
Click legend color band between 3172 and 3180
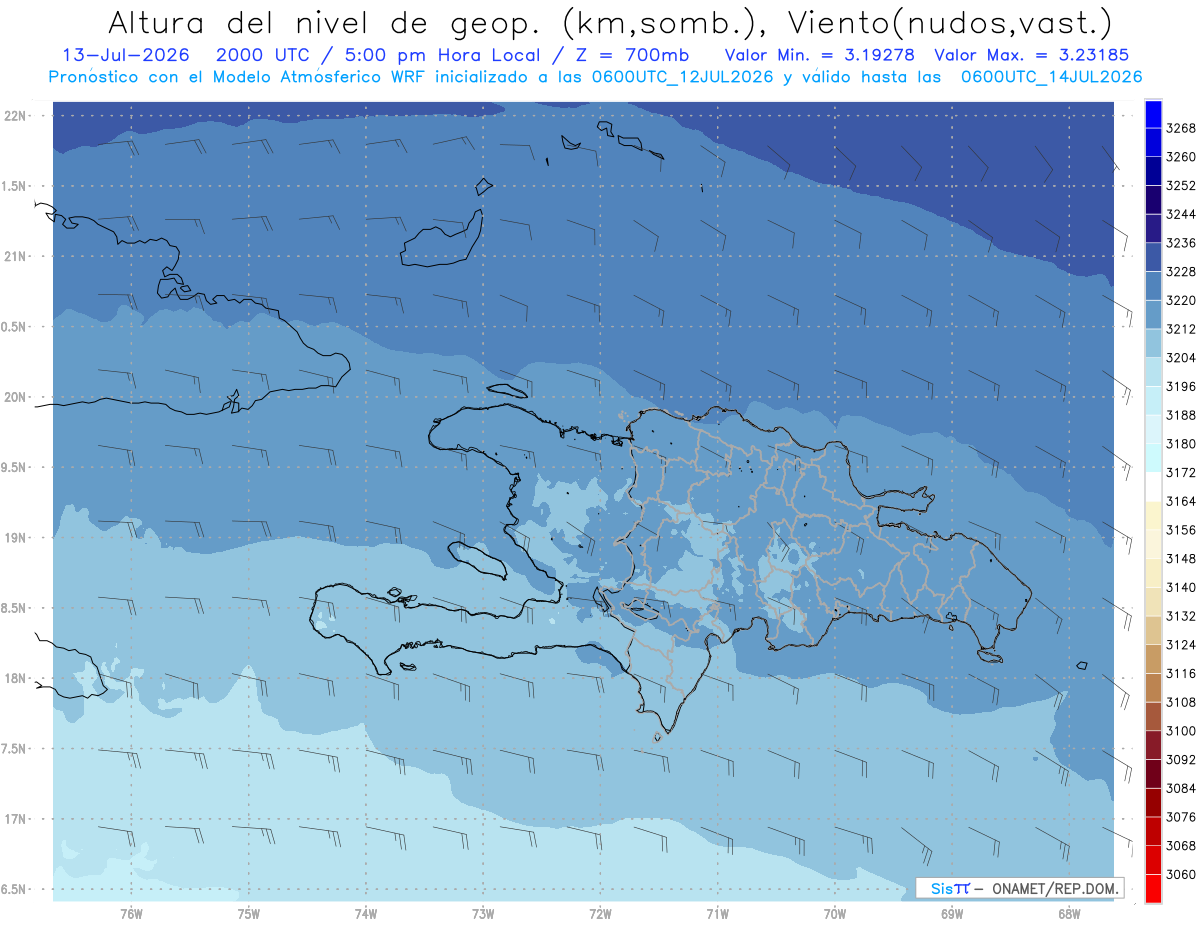[x=1152, y=458]
